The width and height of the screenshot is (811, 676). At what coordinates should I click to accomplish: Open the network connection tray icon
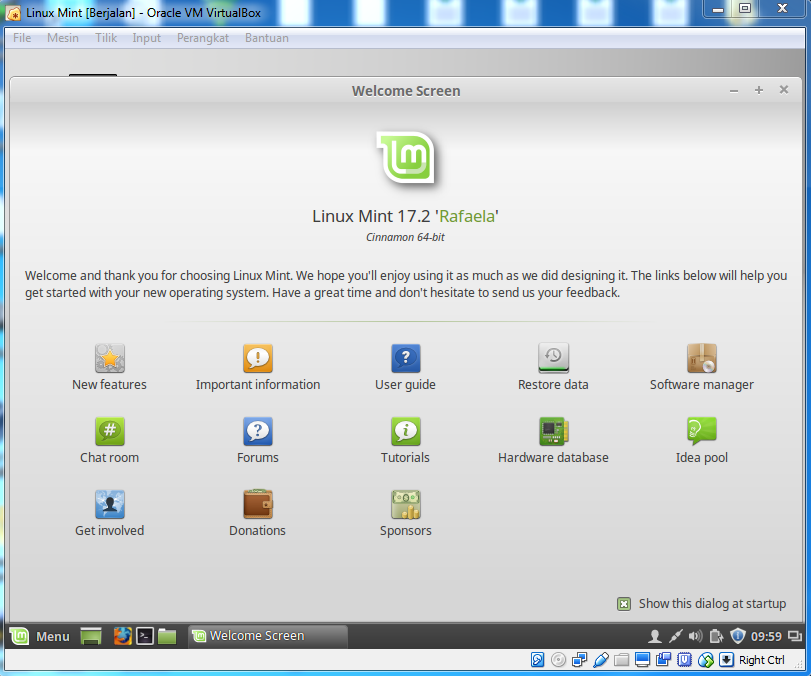675,636
